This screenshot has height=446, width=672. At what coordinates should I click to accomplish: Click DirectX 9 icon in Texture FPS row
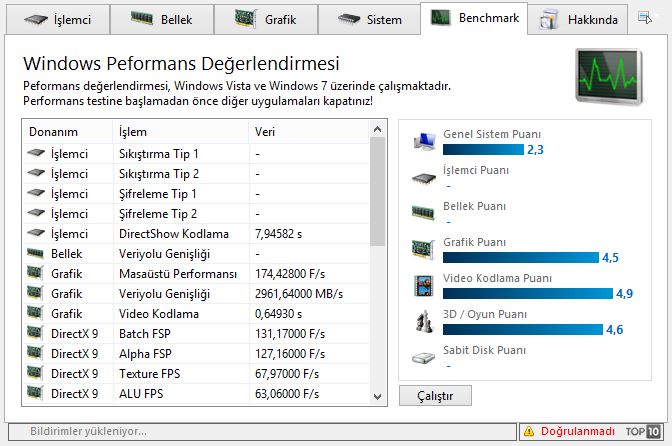coord(35,373)
